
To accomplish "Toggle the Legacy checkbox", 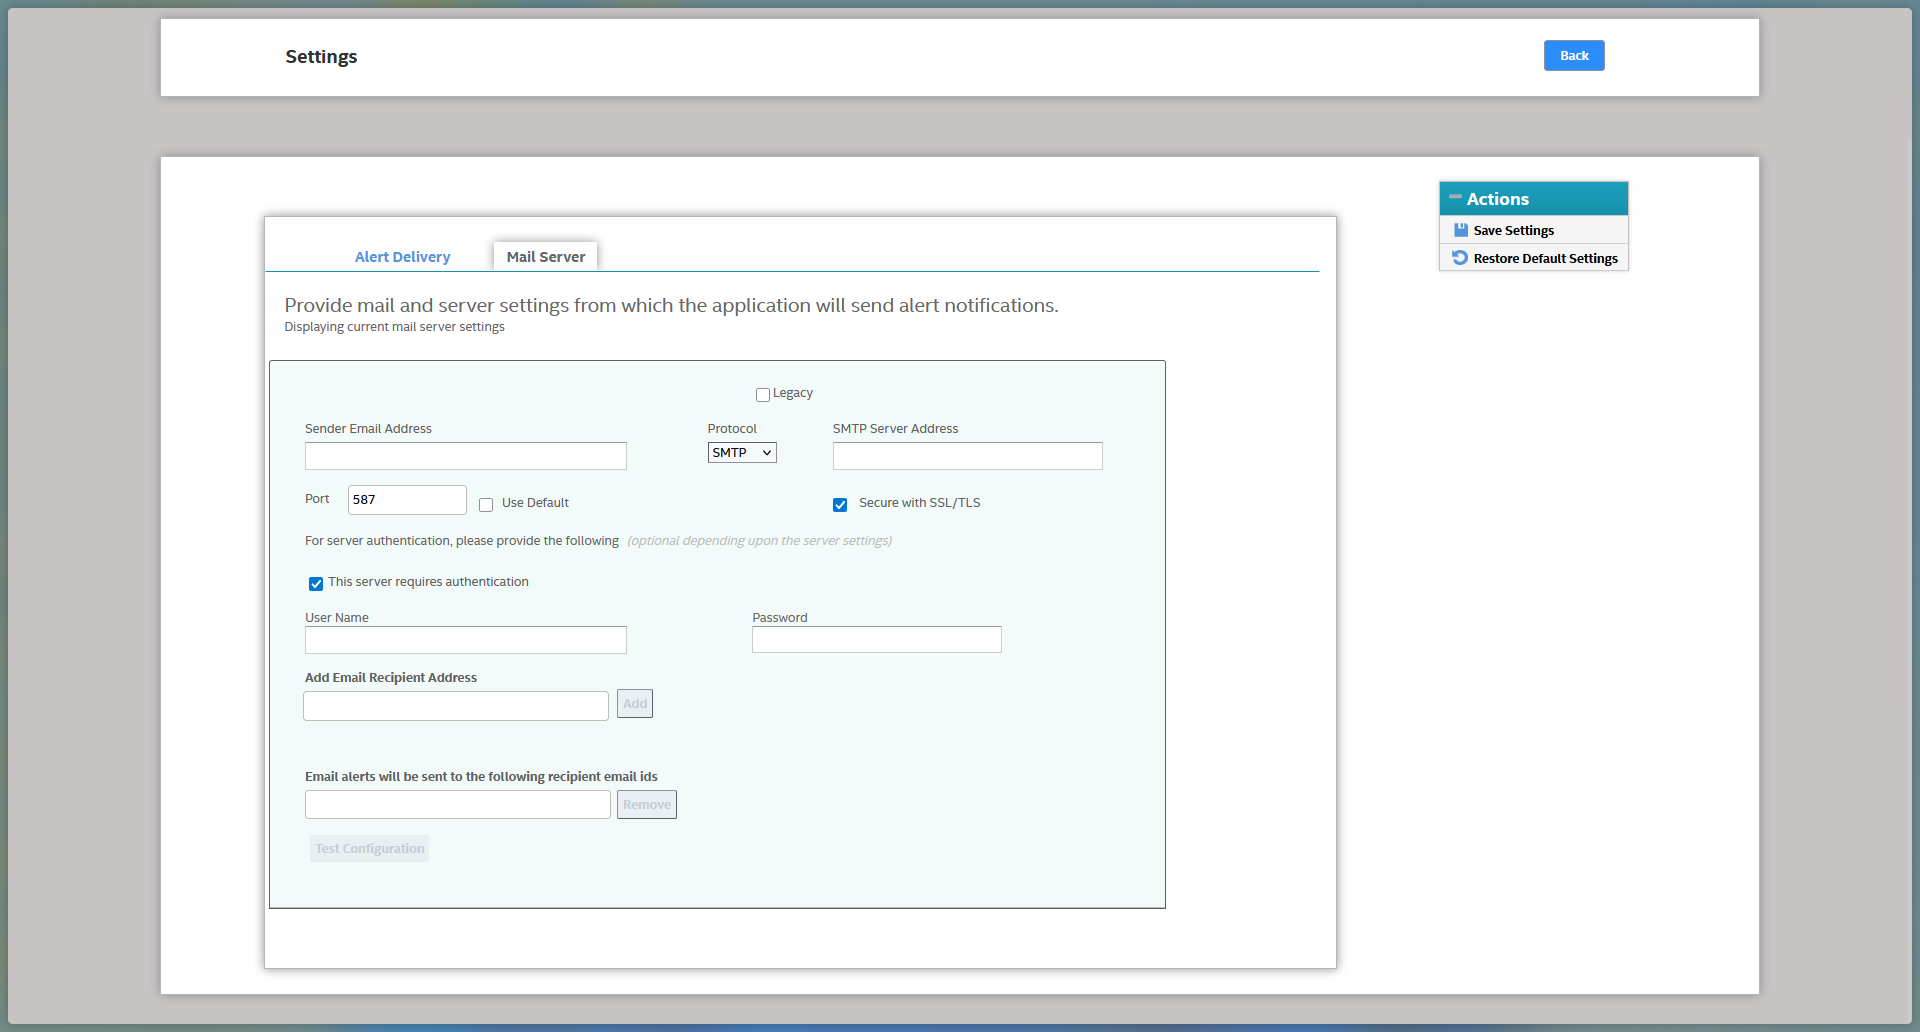I will [x=763, y=395].
